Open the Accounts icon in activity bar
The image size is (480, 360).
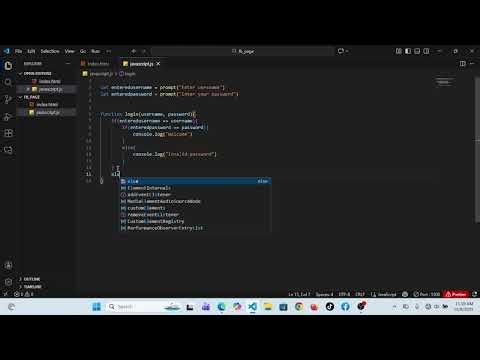point(8,265)
